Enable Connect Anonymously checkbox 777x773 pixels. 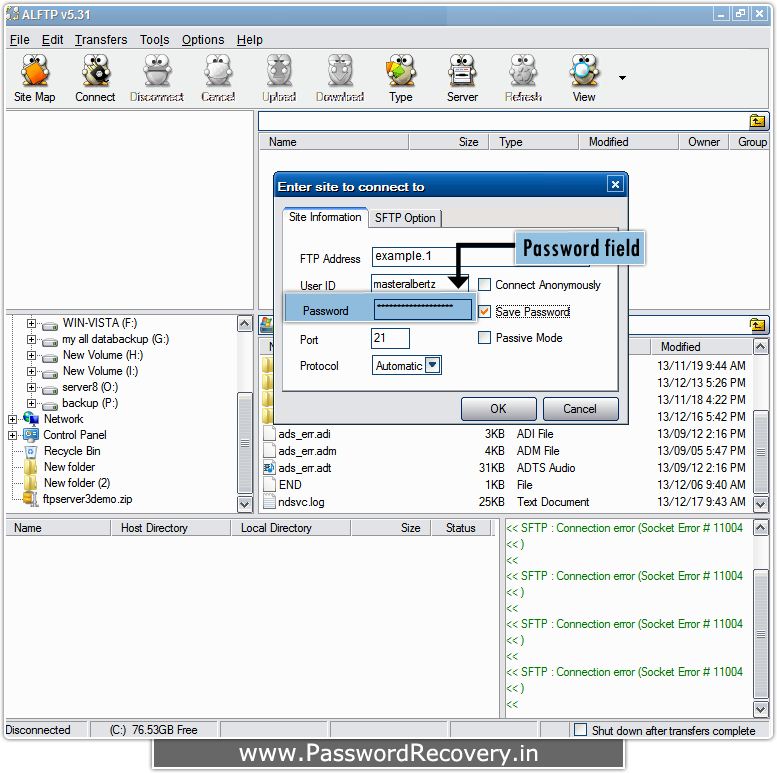click(484, 285)
